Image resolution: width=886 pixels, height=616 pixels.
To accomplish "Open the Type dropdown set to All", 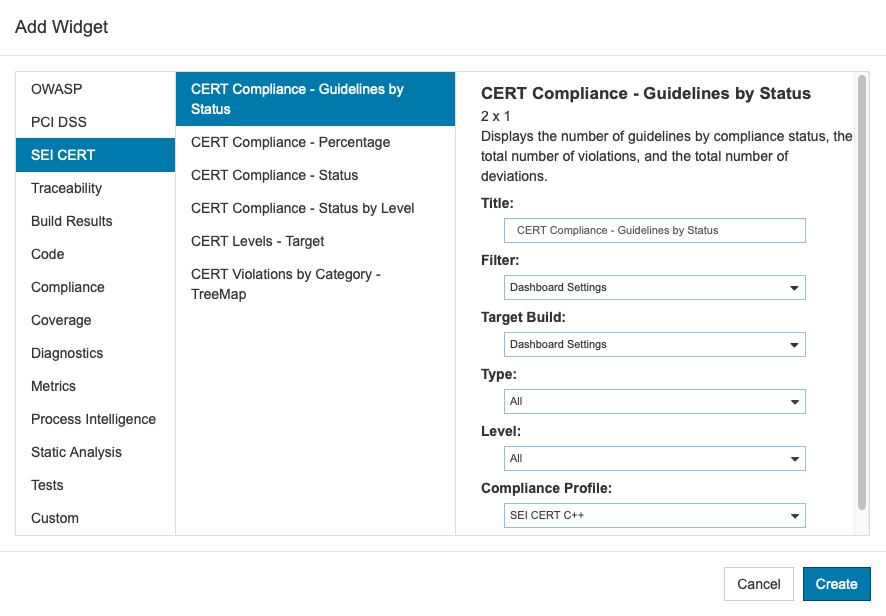I will tap(654, 402).
